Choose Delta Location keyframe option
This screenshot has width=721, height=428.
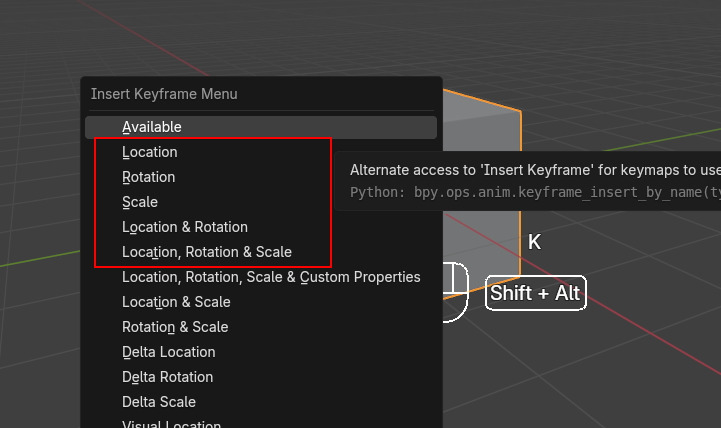(261, 352)
